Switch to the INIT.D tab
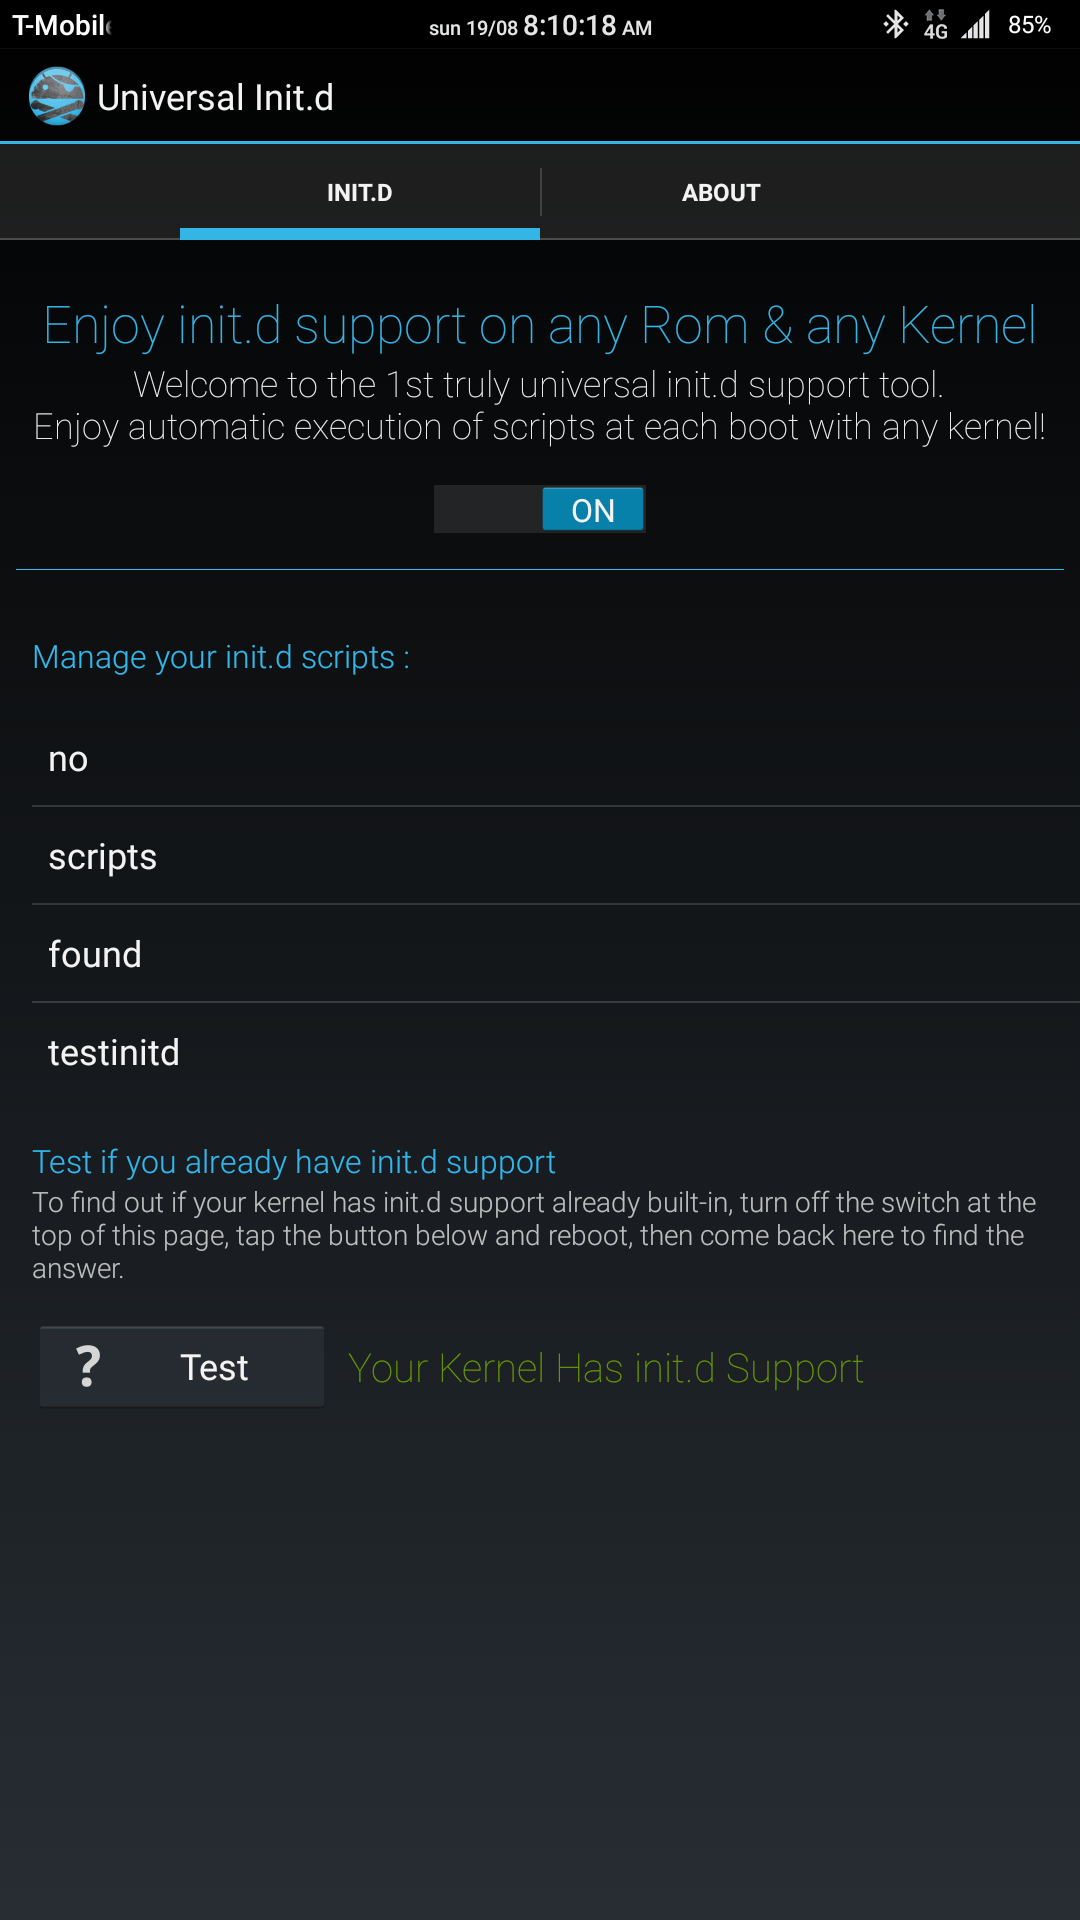 coord(359,193)
